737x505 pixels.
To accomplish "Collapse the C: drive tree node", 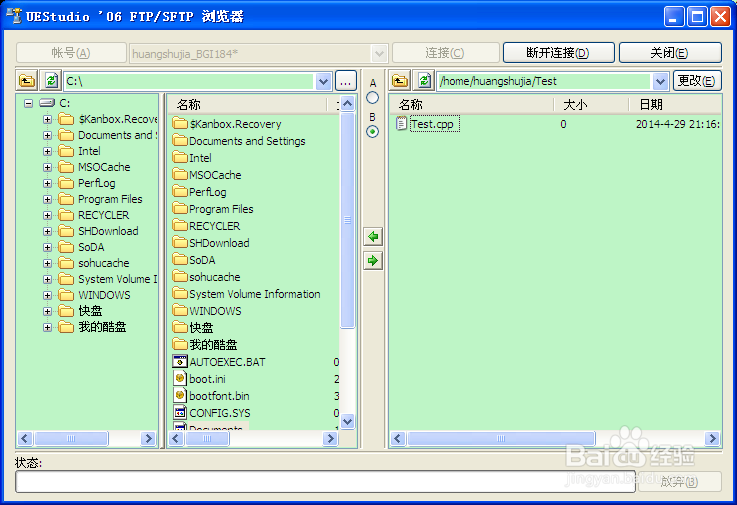I will (x=29, y=103).
